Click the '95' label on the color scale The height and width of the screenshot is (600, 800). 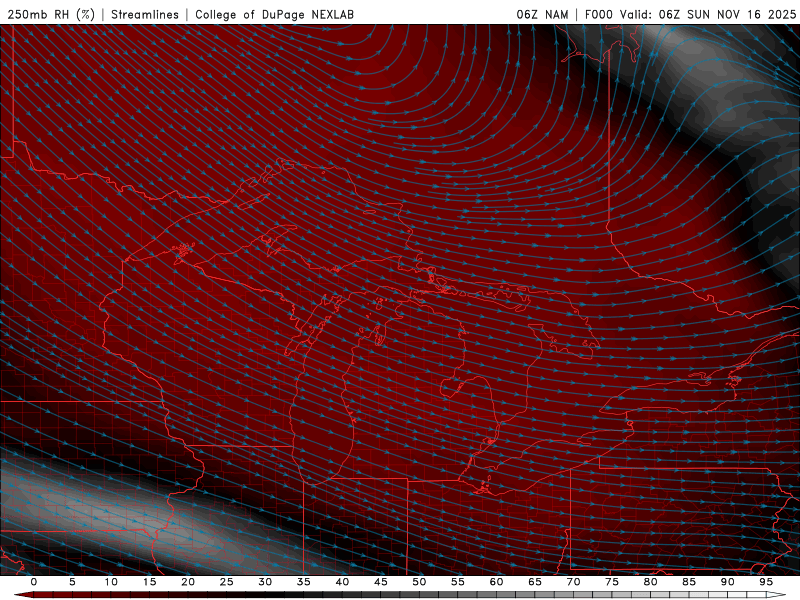766,582
